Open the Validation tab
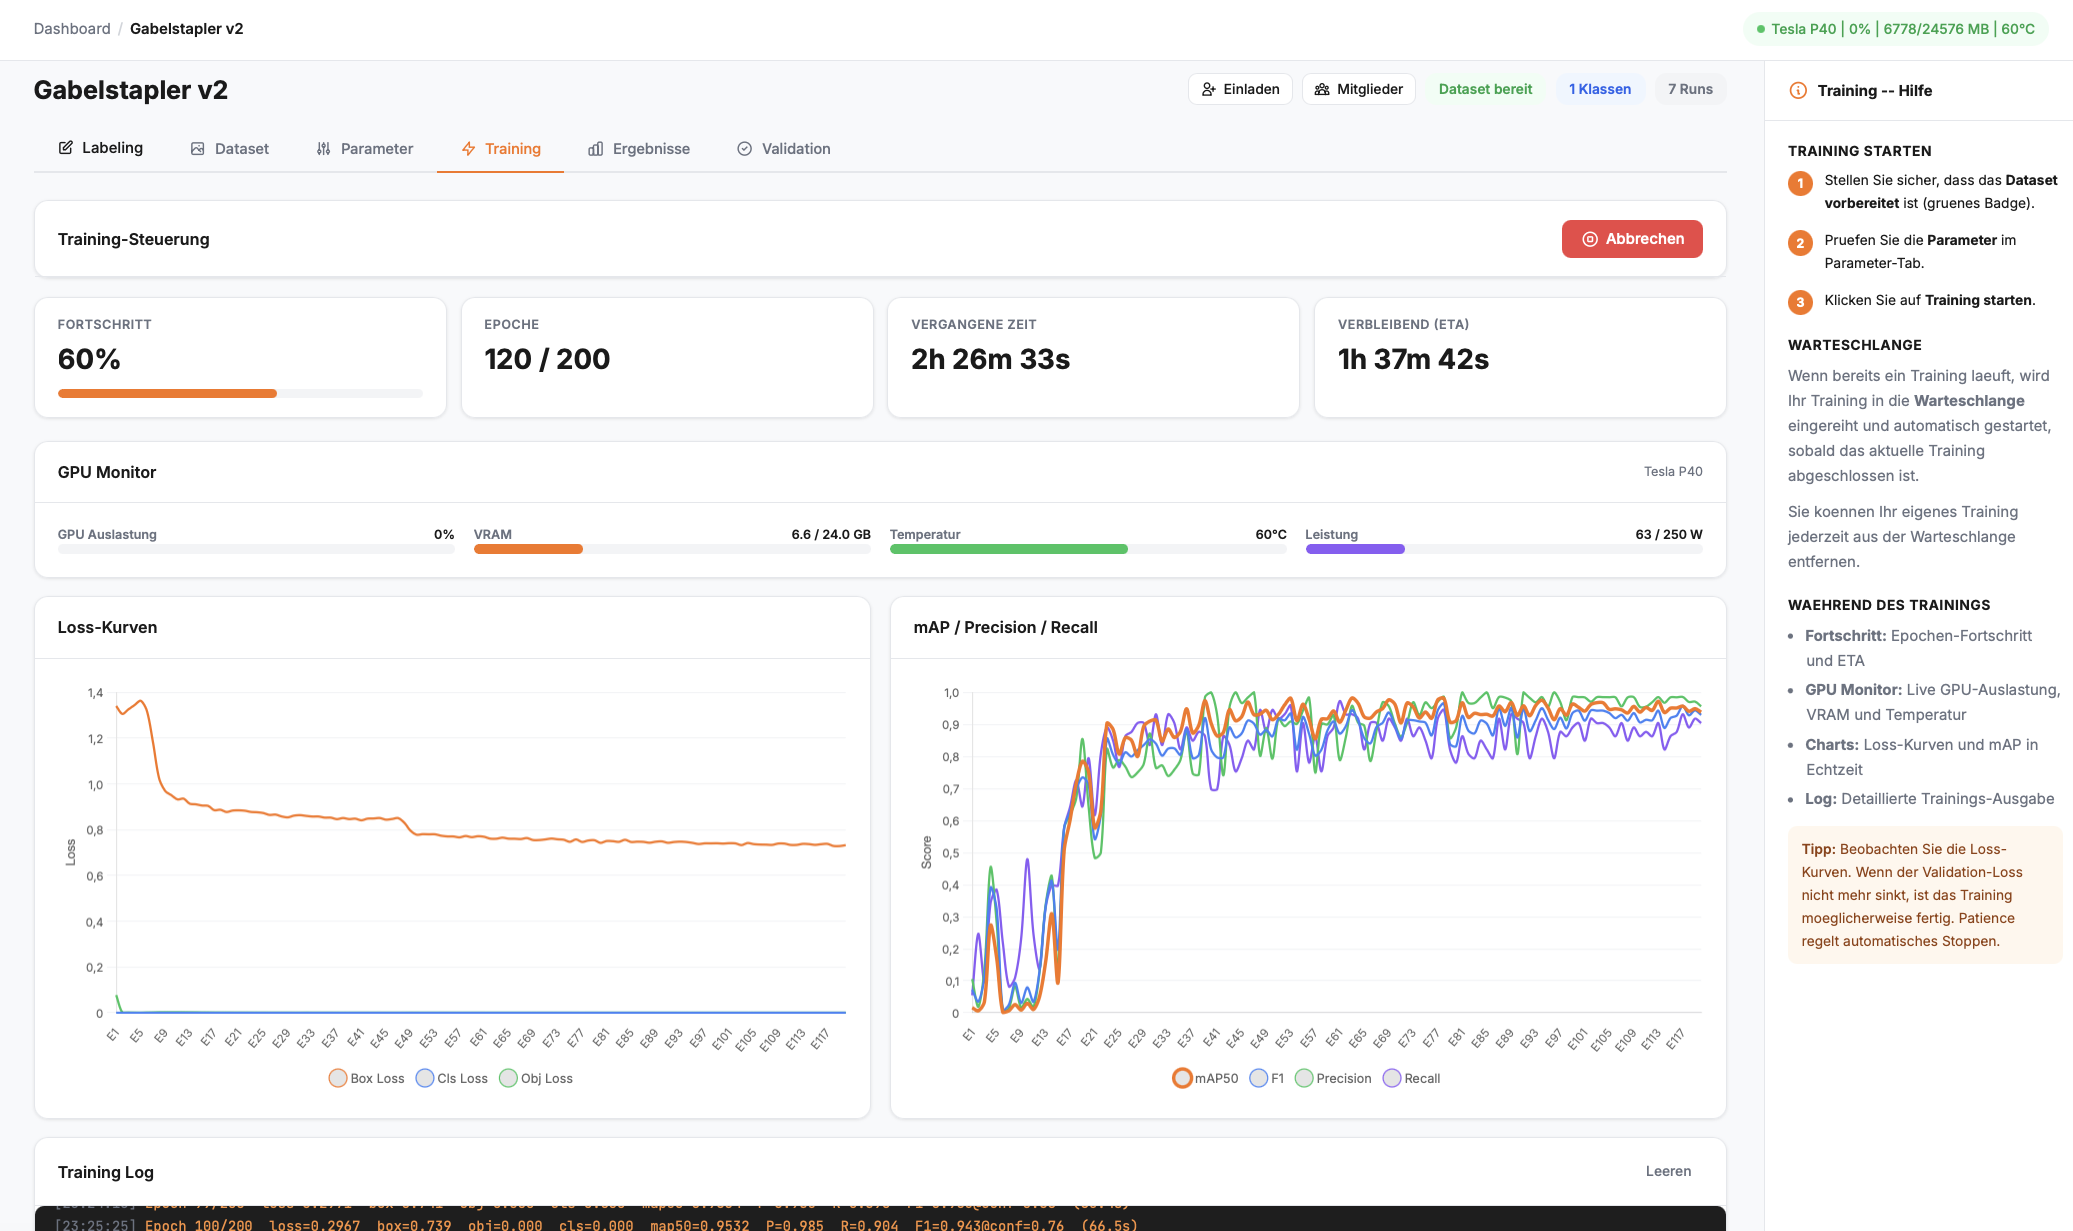2073x1231 pixels. (x=783, y=148)
